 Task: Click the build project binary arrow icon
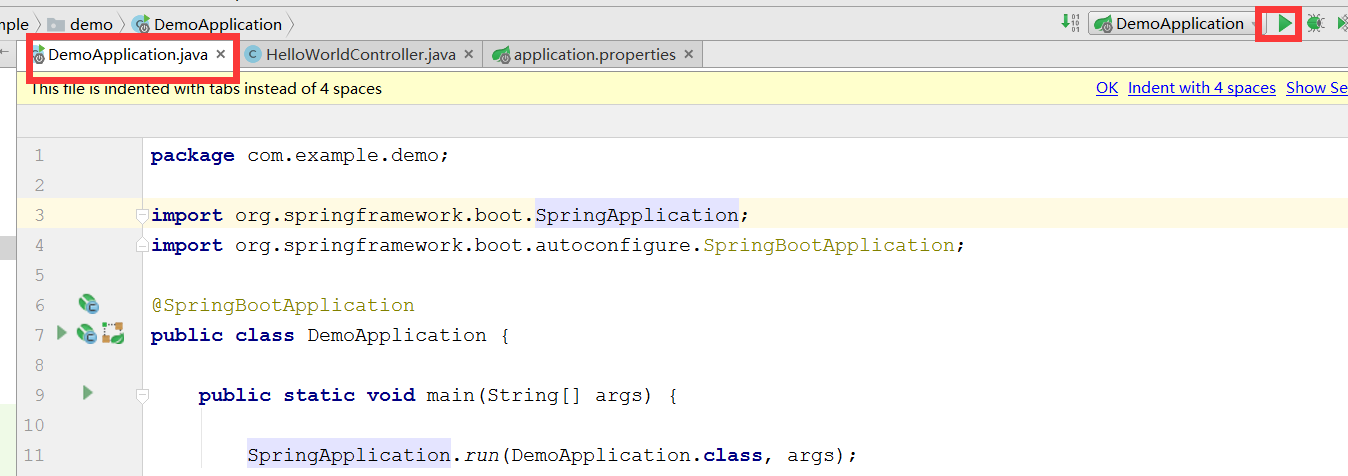coord(1071,23)
